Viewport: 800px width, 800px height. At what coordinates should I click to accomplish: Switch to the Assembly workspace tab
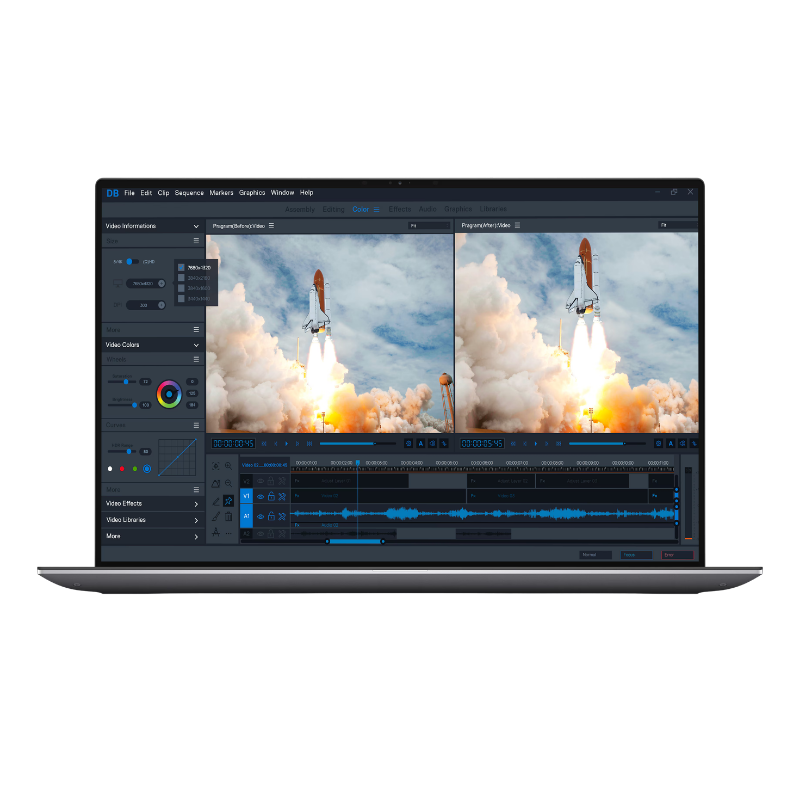click(299, 210)
